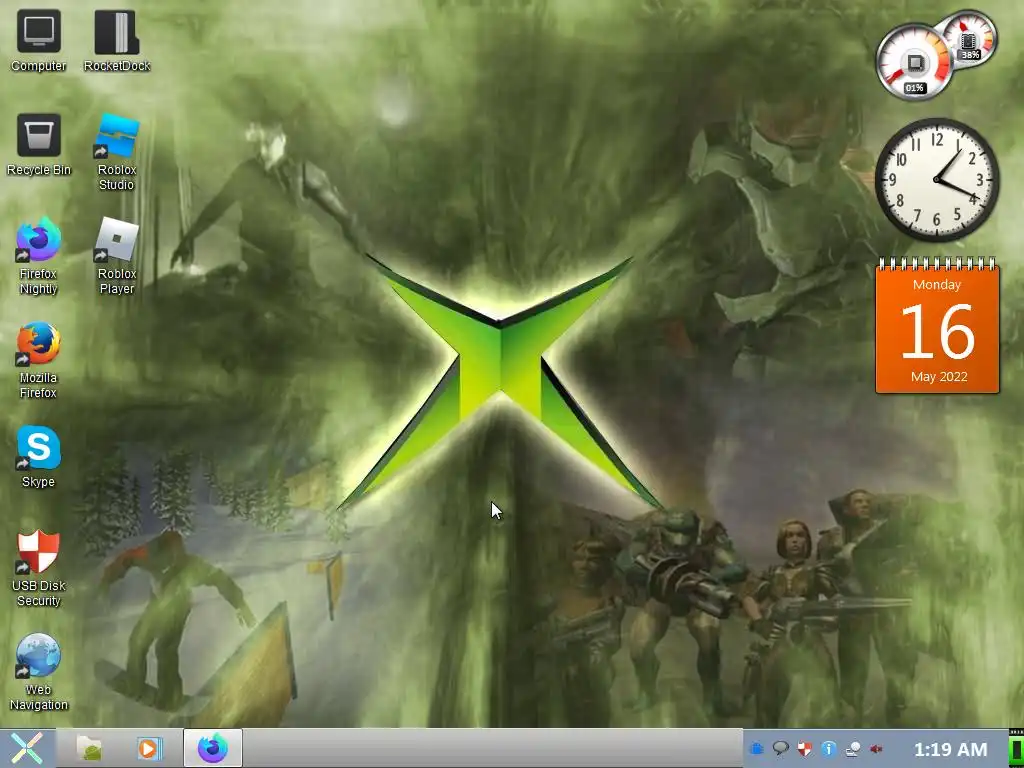The height and width of the screenshot is (768, 1024).
Task: Launch the media player from the taskbar
Action: [150, 748]
